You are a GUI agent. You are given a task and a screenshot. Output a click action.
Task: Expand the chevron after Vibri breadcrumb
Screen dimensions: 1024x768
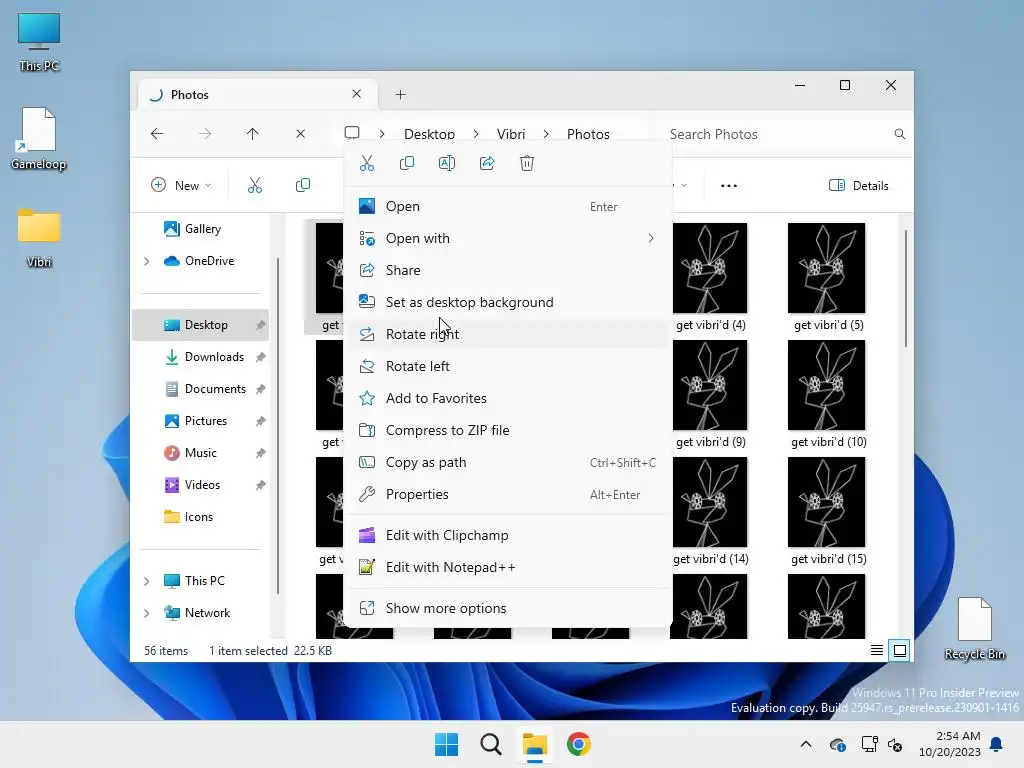pyautogui.click(x=546, y=134)
